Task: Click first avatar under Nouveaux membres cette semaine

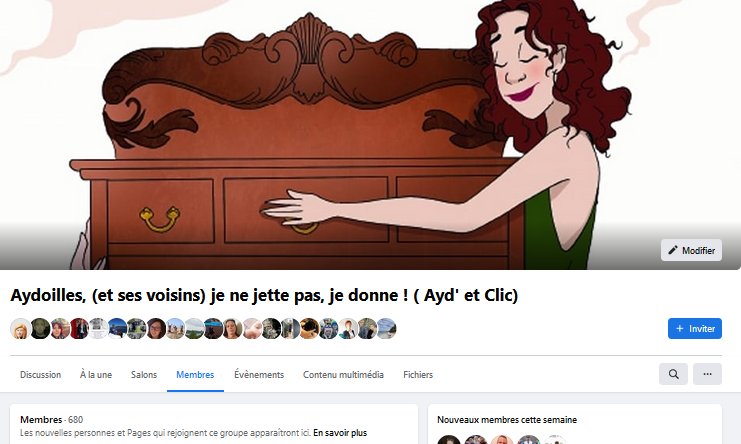Action: click(448, 440)
